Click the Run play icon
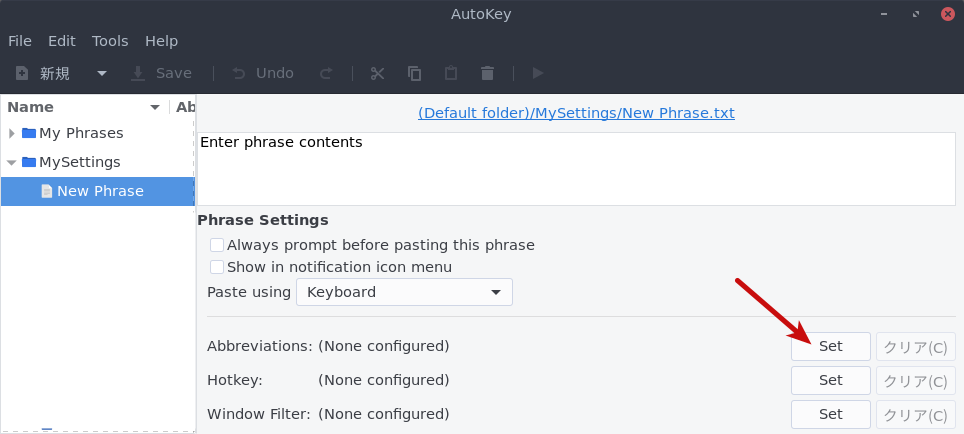The height and width of the screenshot is (434, 964). click(x=538, y=73)
